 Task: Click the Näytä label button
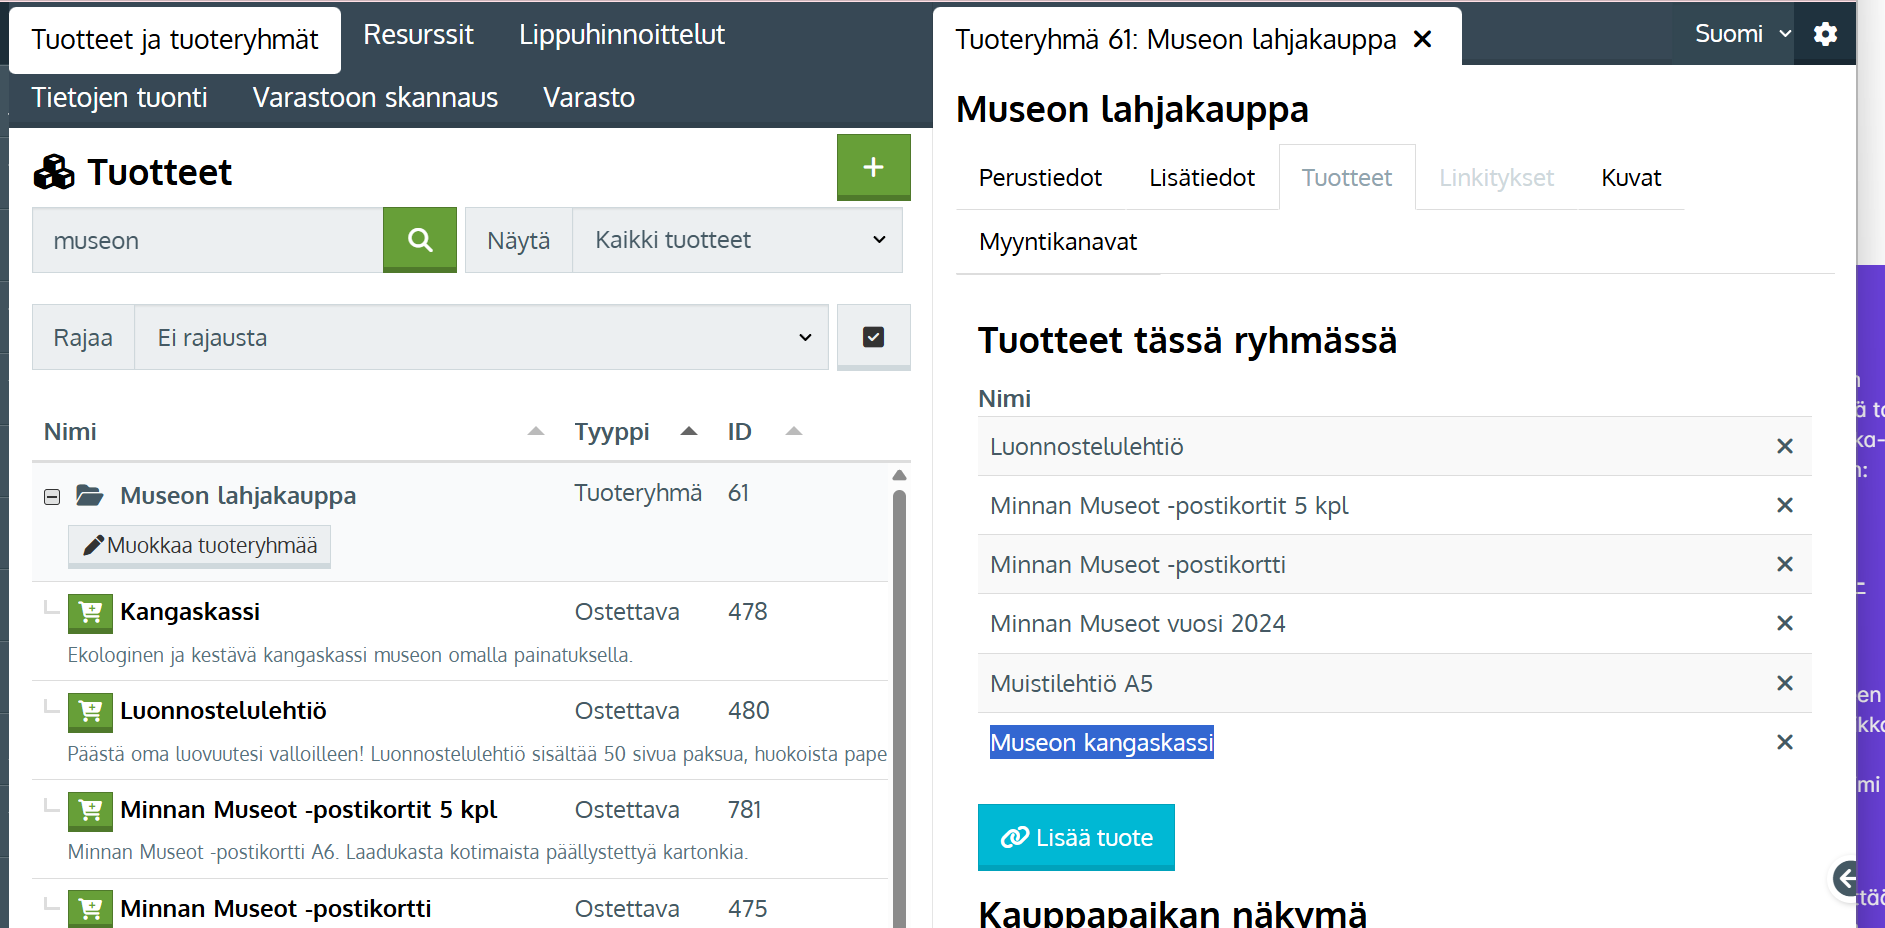[x=518, y=240]
